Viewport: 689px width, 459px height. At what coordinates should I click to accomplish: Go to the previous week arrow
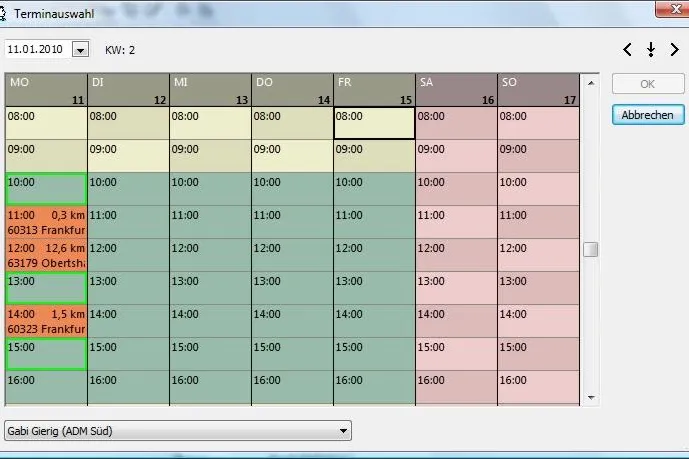coord(627,50)
